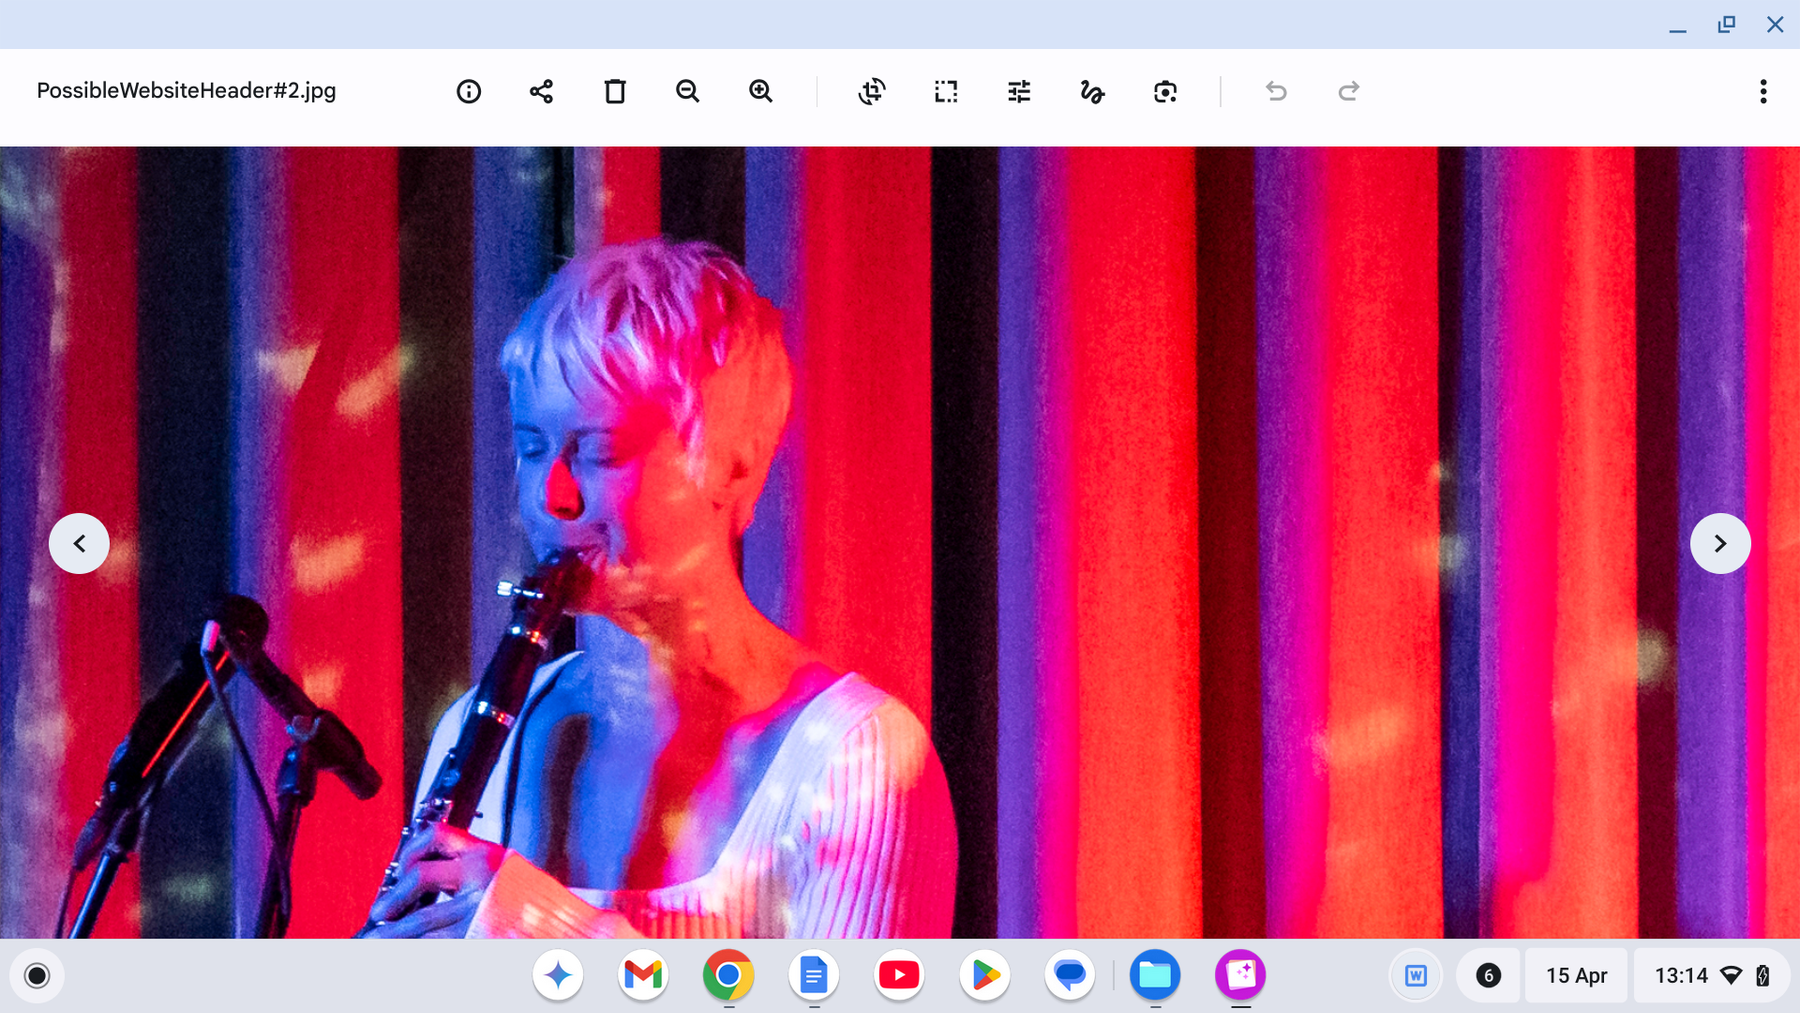Click the redo arrow

(x=1349, y=92)
